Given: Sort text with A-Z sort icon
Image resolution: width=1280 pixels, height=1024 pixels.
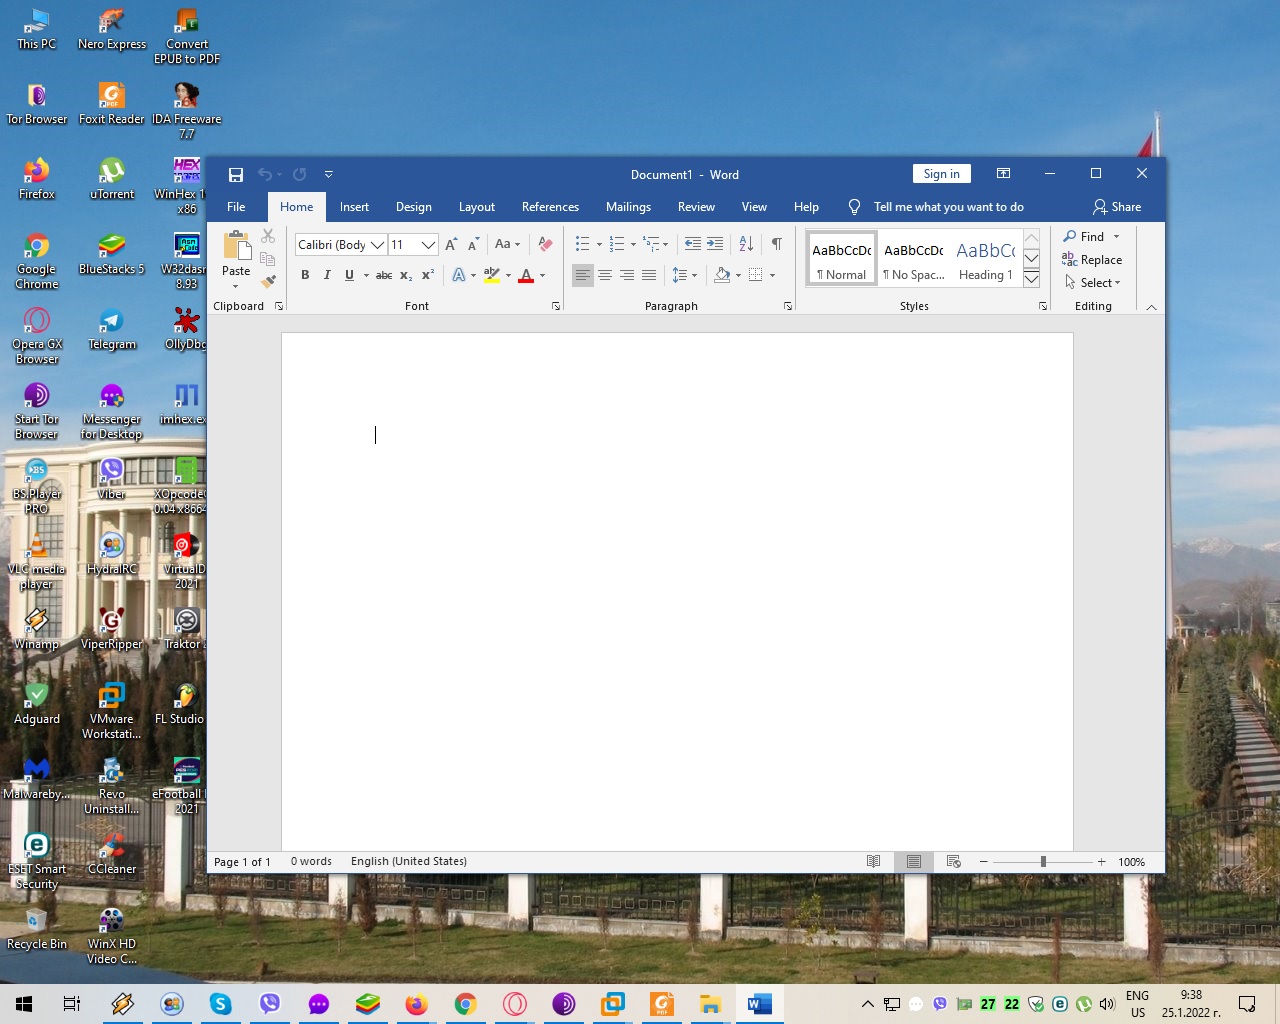Looking at the screenshot, I should click(x=746, y=244).
